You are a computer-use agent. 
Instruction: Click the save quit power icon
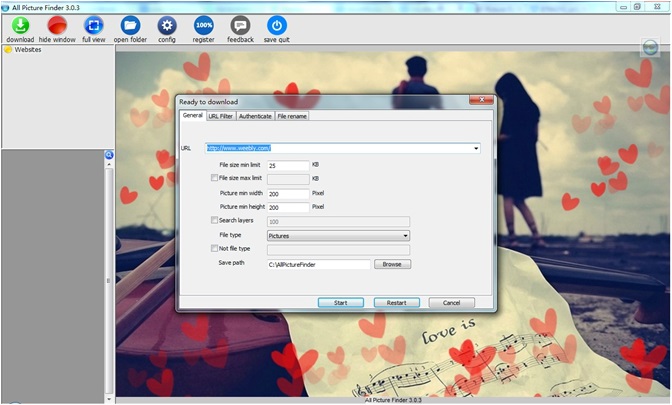coord(276,25)
